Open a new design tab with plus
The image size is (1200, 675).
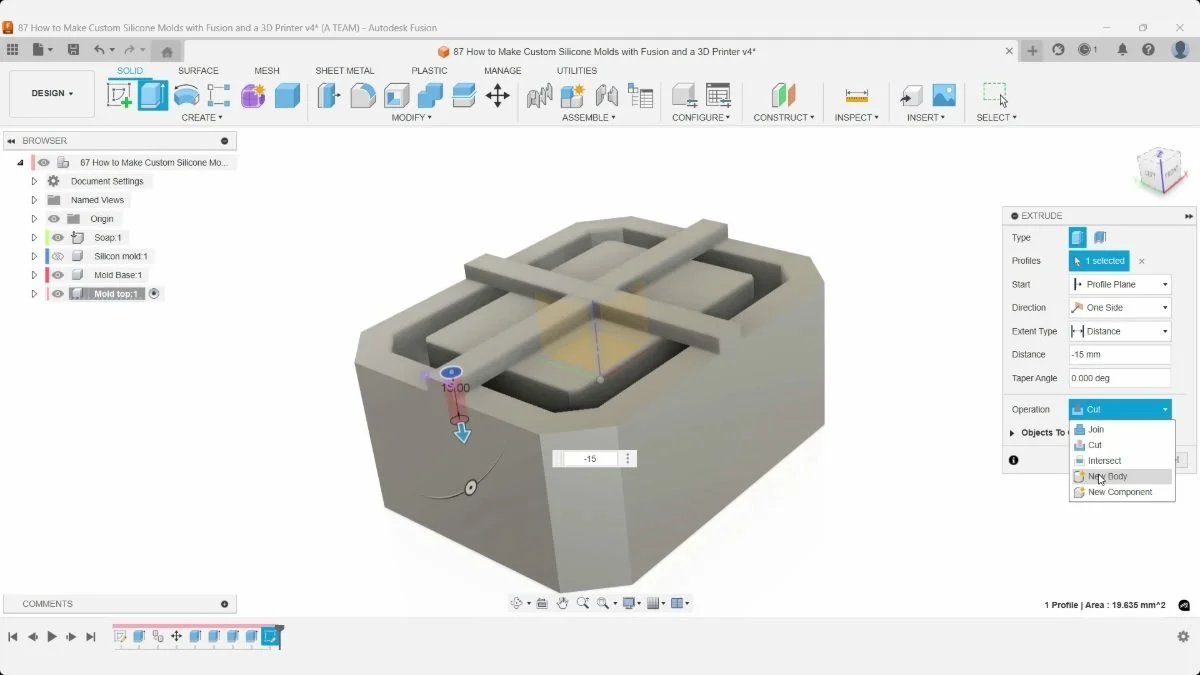(1032, 51)
